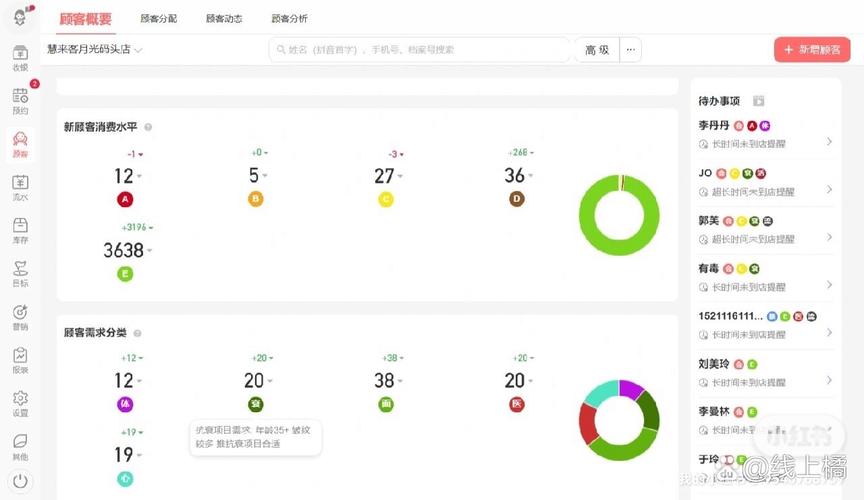Click the multicolor demand category donut chart
This screenshot has width=864, height=500.
tap(619, 420)
